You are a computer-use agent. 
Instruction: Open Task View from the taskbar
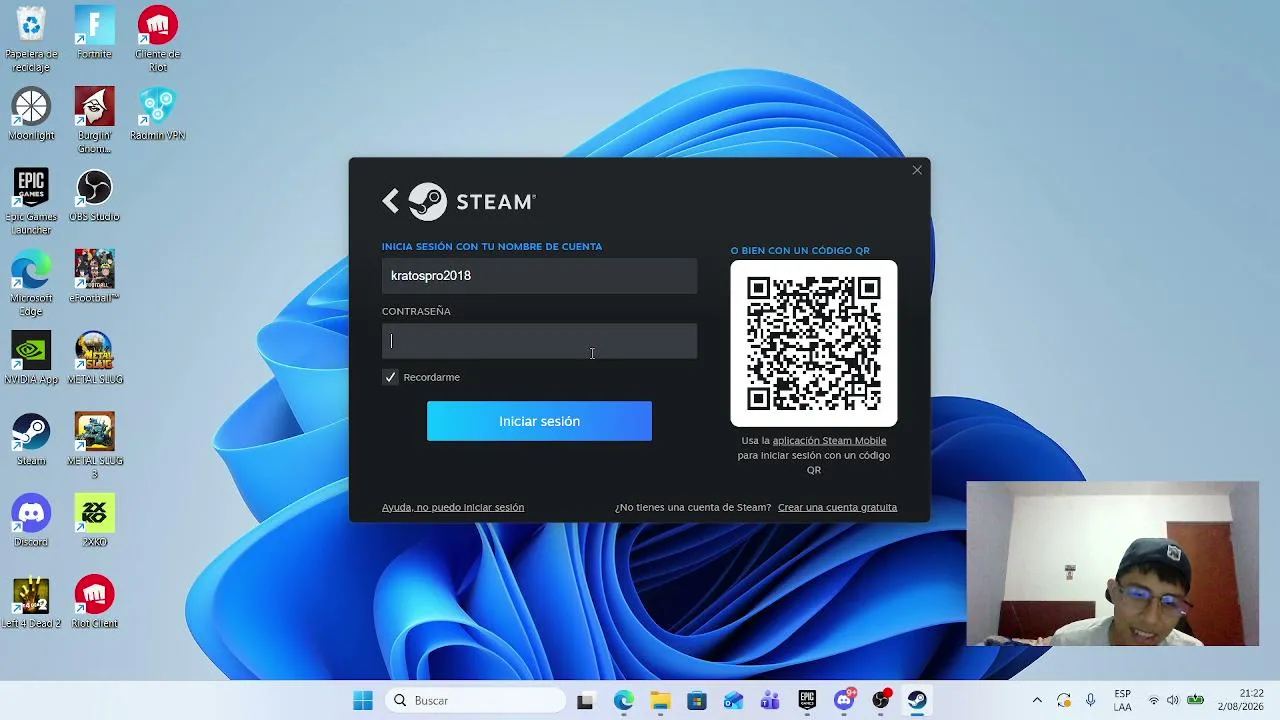585,701
